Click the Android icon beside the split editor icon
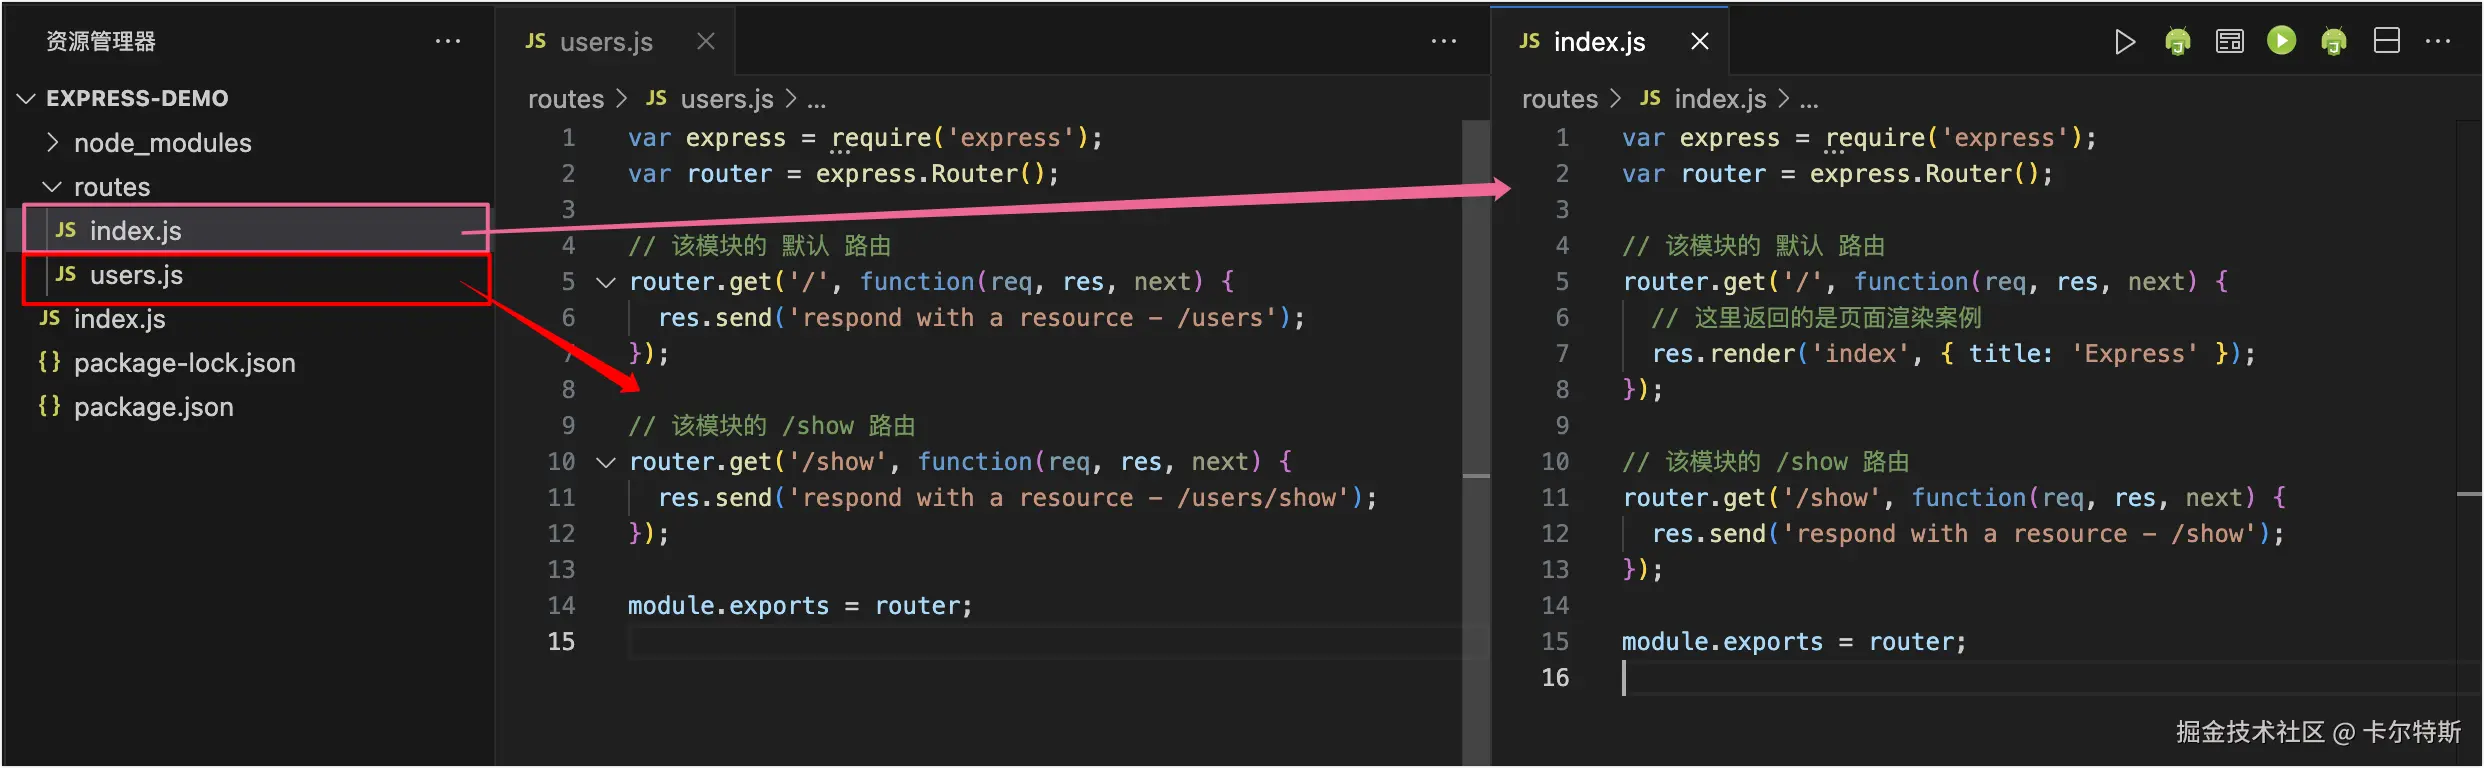 pyautogui.click(x=2333, y=42)
